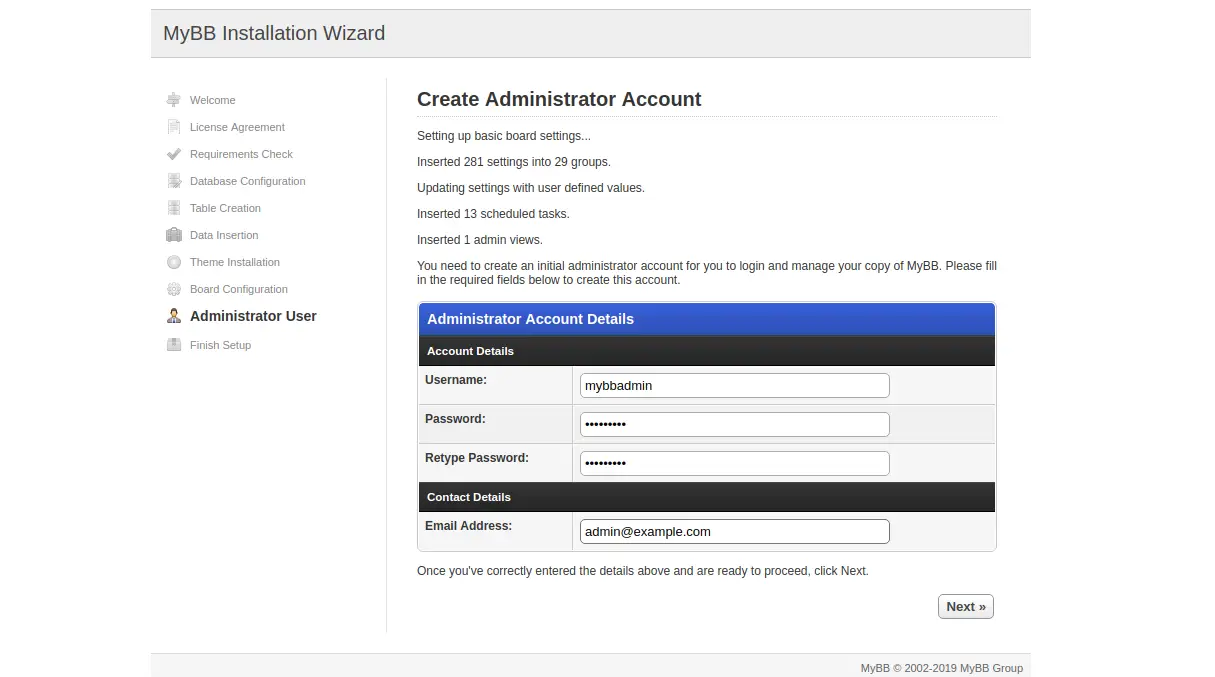Click the Password: field label
Image resolution: width=1215 pixels, height=677 pixels.
tap(455, 419)
